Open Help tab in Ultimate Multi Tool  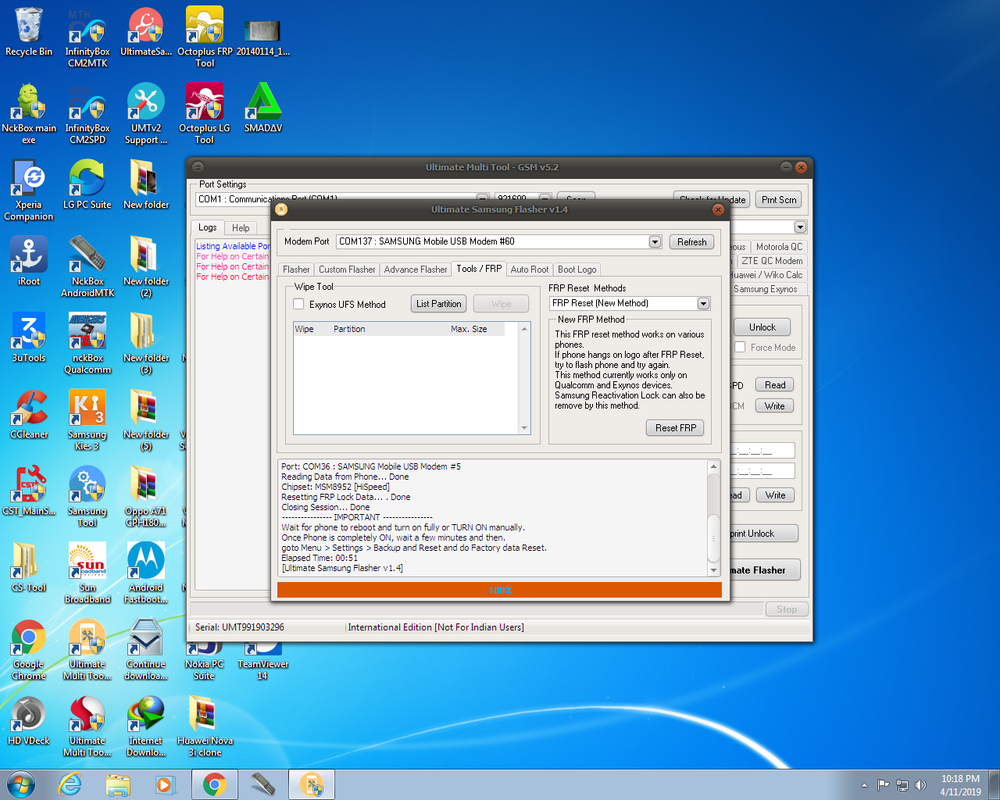pos(240,228)
